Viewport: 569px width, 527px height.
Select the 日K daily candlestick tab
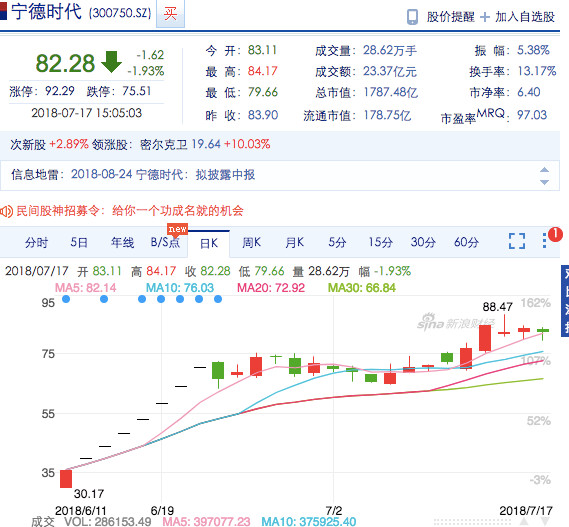pyautogui.click(x=209, y=243)
